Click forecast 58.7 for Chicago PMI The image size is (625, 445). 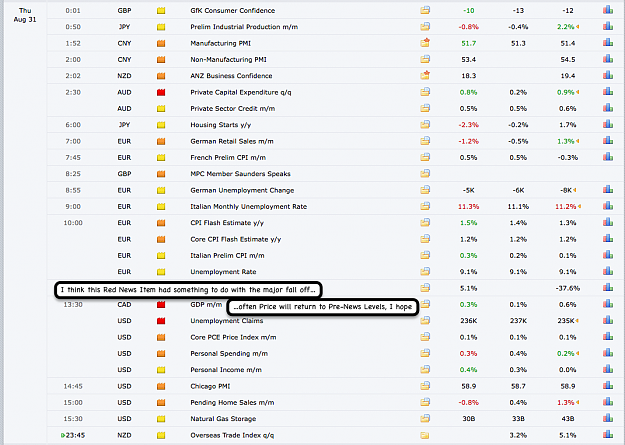[518, 386]
